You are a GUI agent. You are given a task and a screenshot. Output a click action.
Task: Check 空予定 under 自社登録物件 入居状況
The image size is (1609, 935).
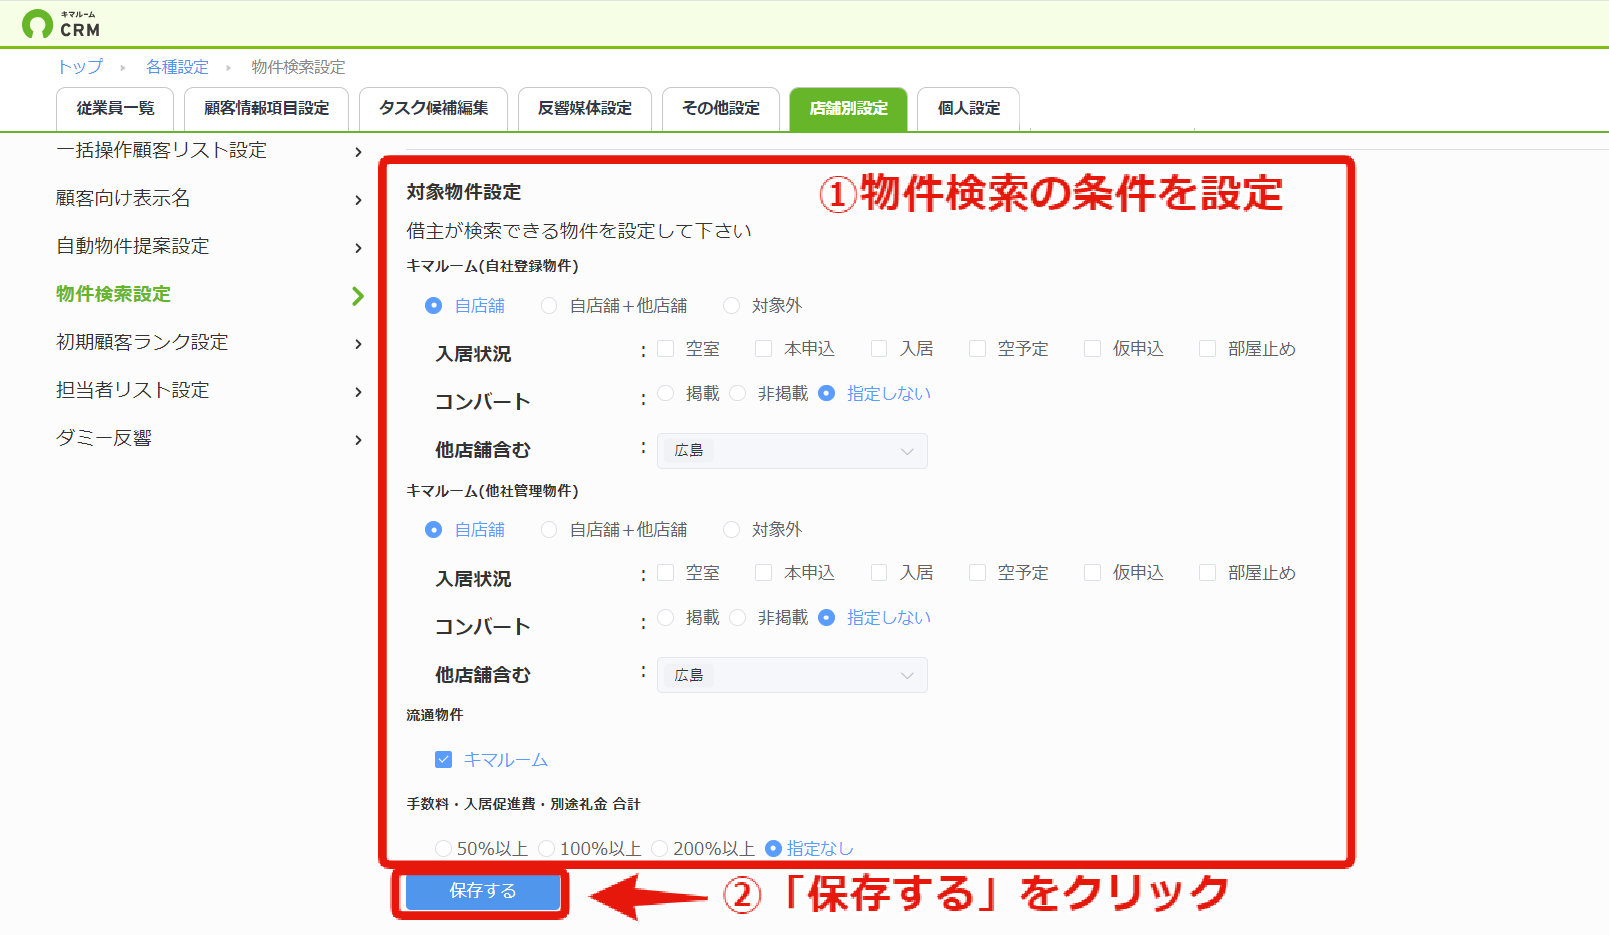[977, 349]
